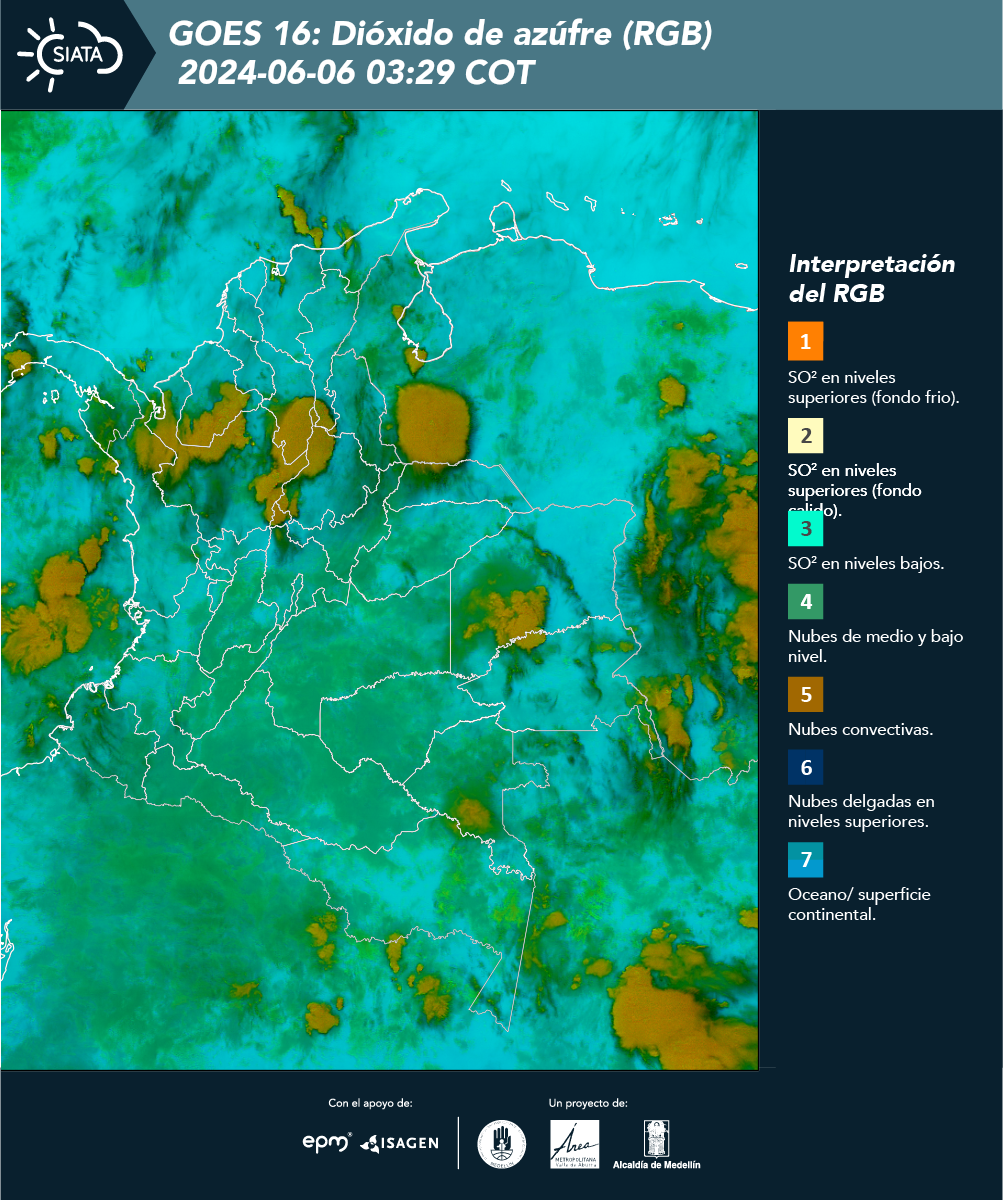1003x1200 pixels.
Task: Click the title 'GOES 16: Dióxido de azúfre (RGB)'
Action: tap(441, 34)
